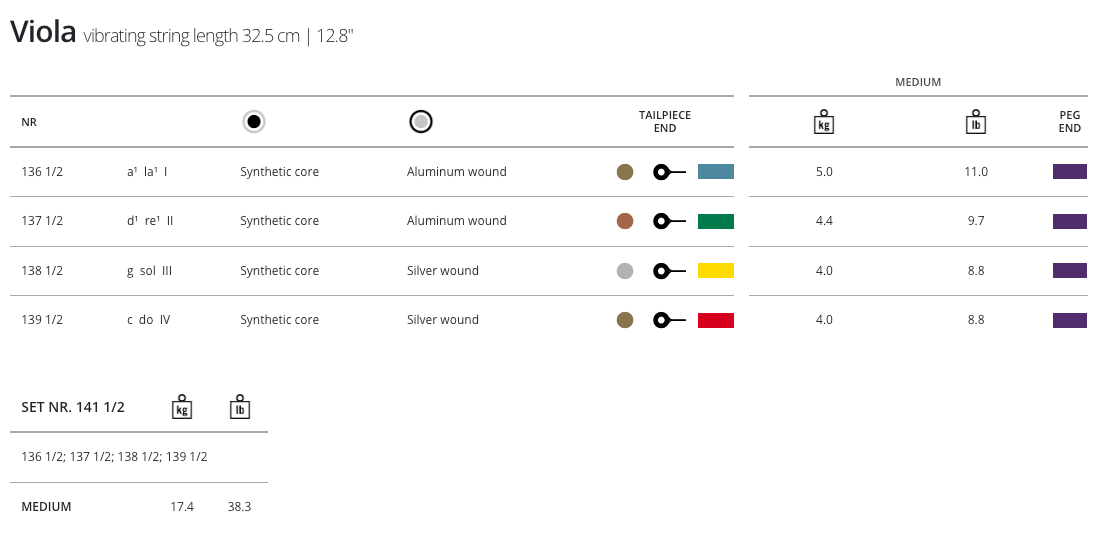Click the yellow tailpiece swatch for g string
The height and width of the screenshot is (549, 1101).
point(716,271)
